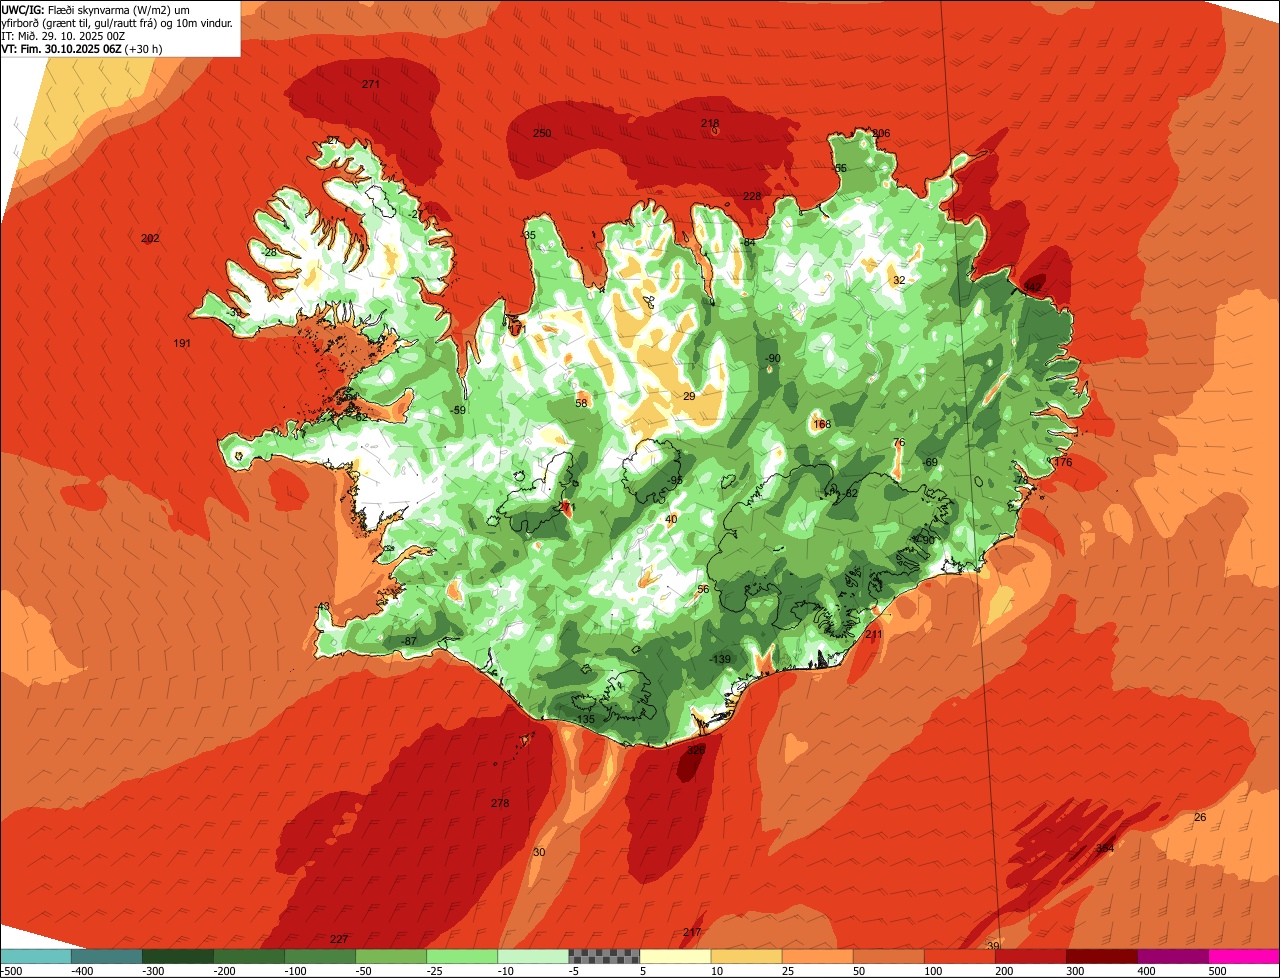1280x978 pixels.
Task: Click the '84' value on the map
Action: click(x=748, y=242)
